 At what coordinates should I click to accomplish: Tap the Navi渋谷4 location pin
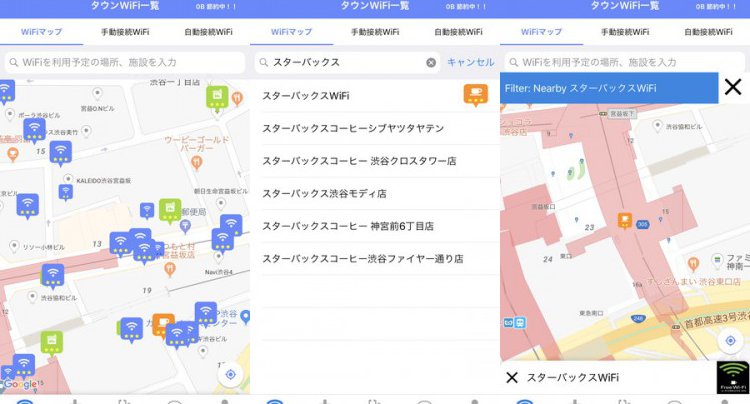219,257
